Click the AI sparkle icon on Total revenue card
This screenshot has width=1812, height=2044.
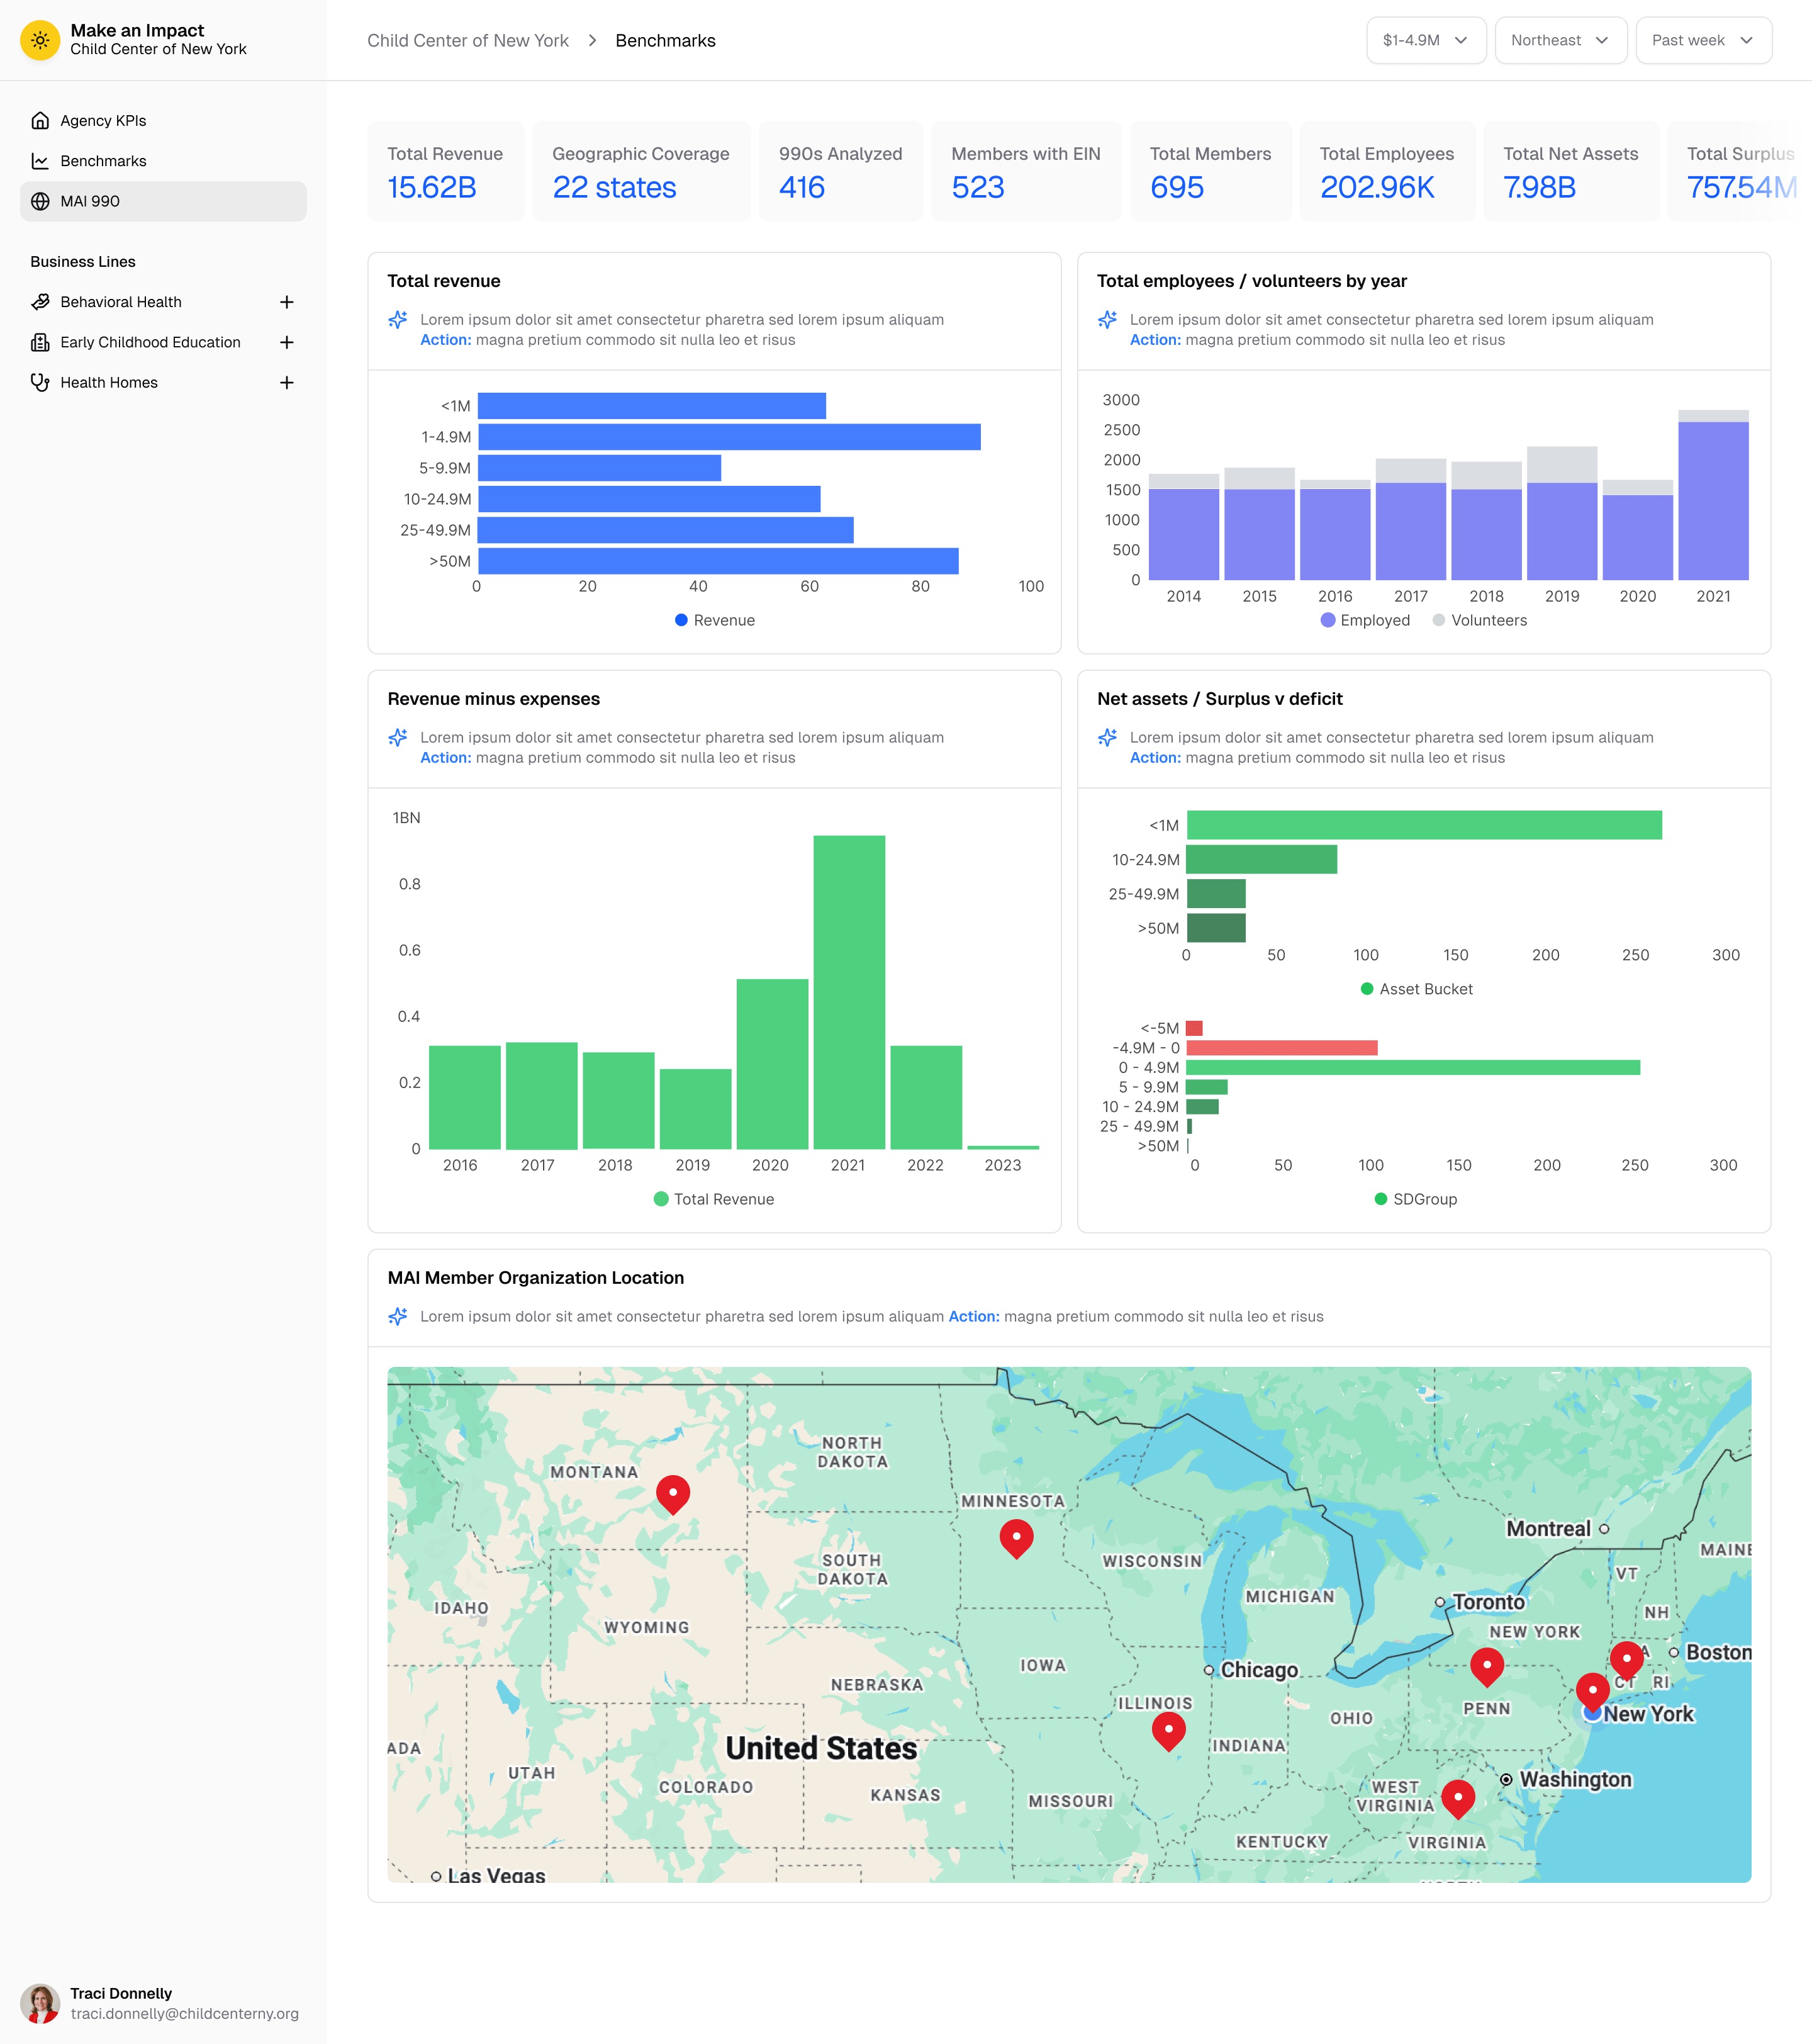tap(398, 319)
